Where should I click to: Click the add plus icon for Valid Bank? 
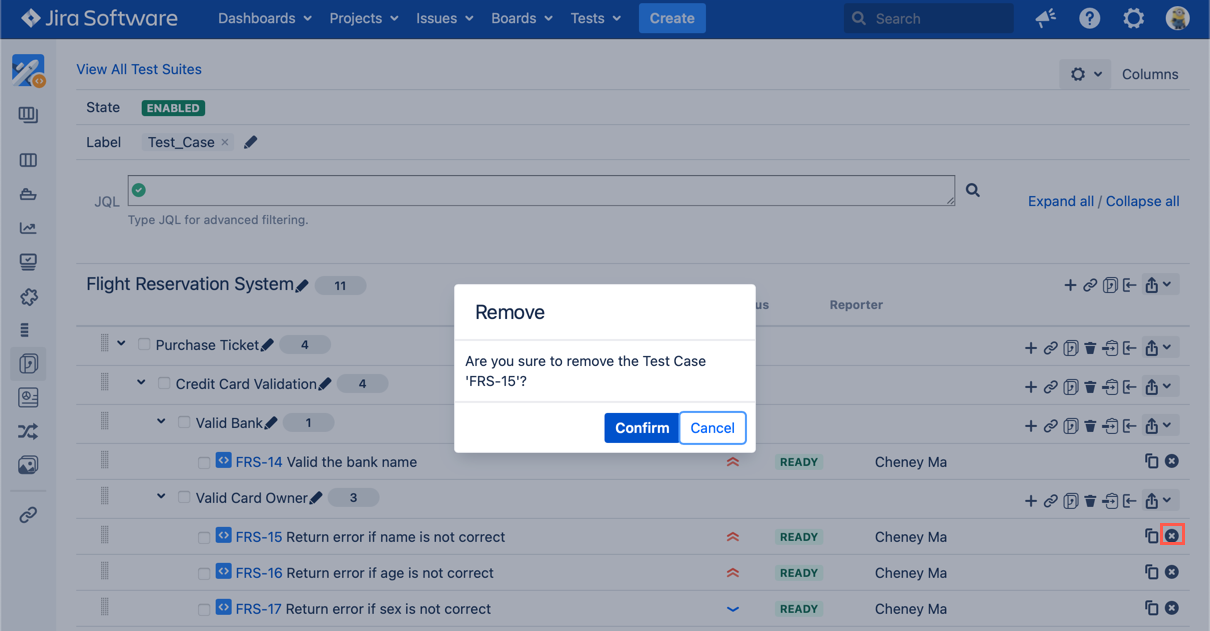coord(1030,426)
